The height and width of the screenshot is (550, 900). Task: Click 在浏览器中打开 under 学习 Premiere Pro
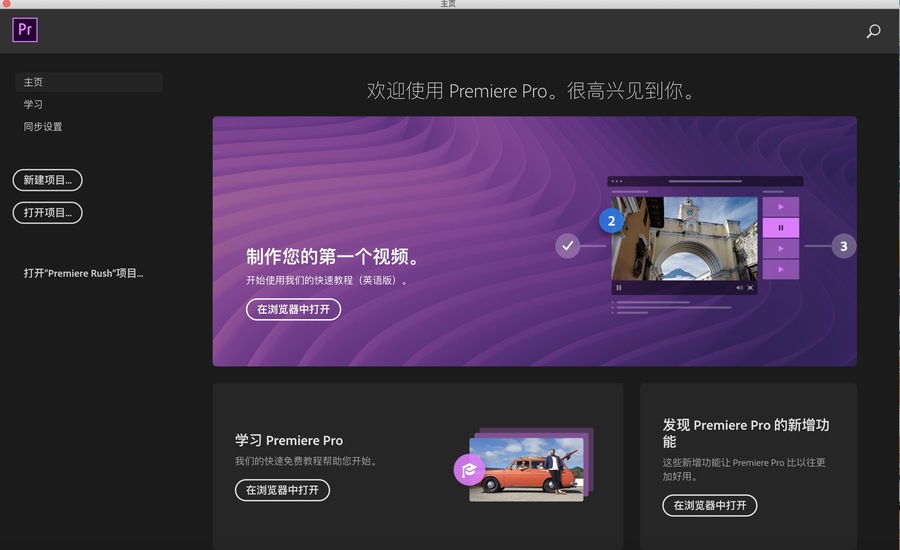(x=282, y=490)
